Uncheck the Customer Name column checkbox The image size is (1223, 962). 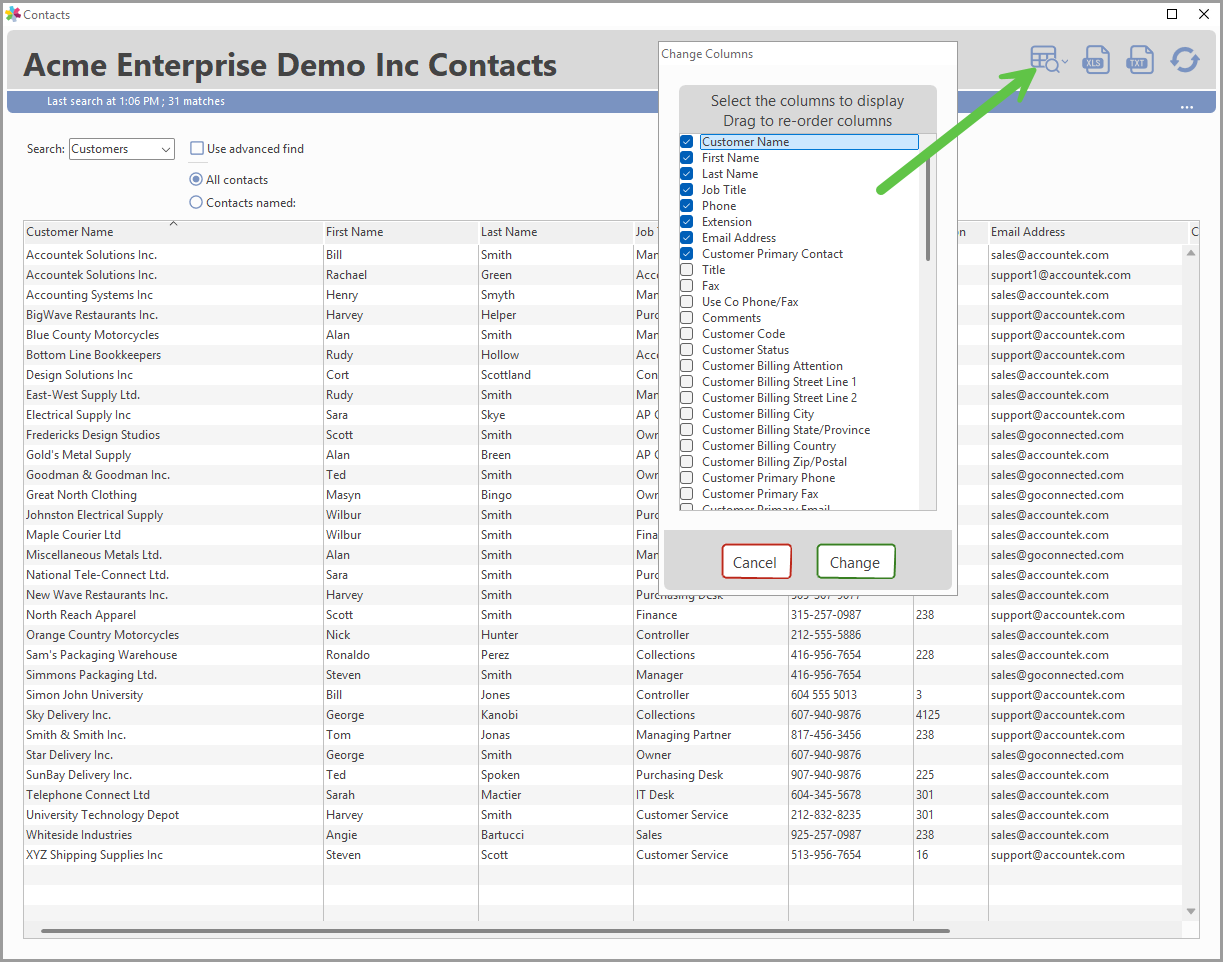coord(687,142)
